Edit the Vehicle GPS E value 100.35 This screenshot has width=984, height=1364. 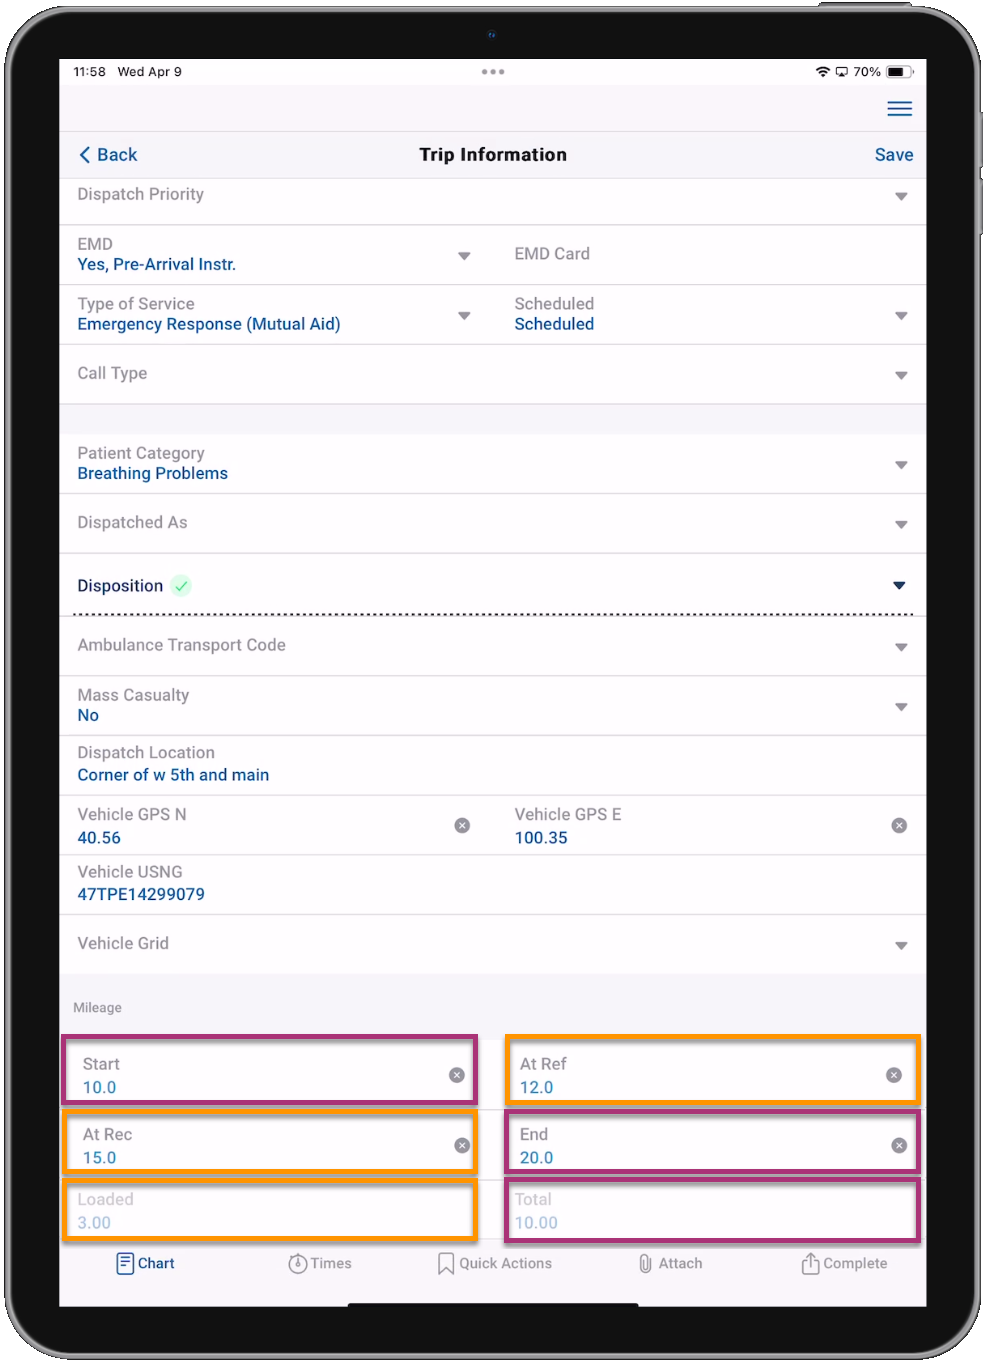541,838
